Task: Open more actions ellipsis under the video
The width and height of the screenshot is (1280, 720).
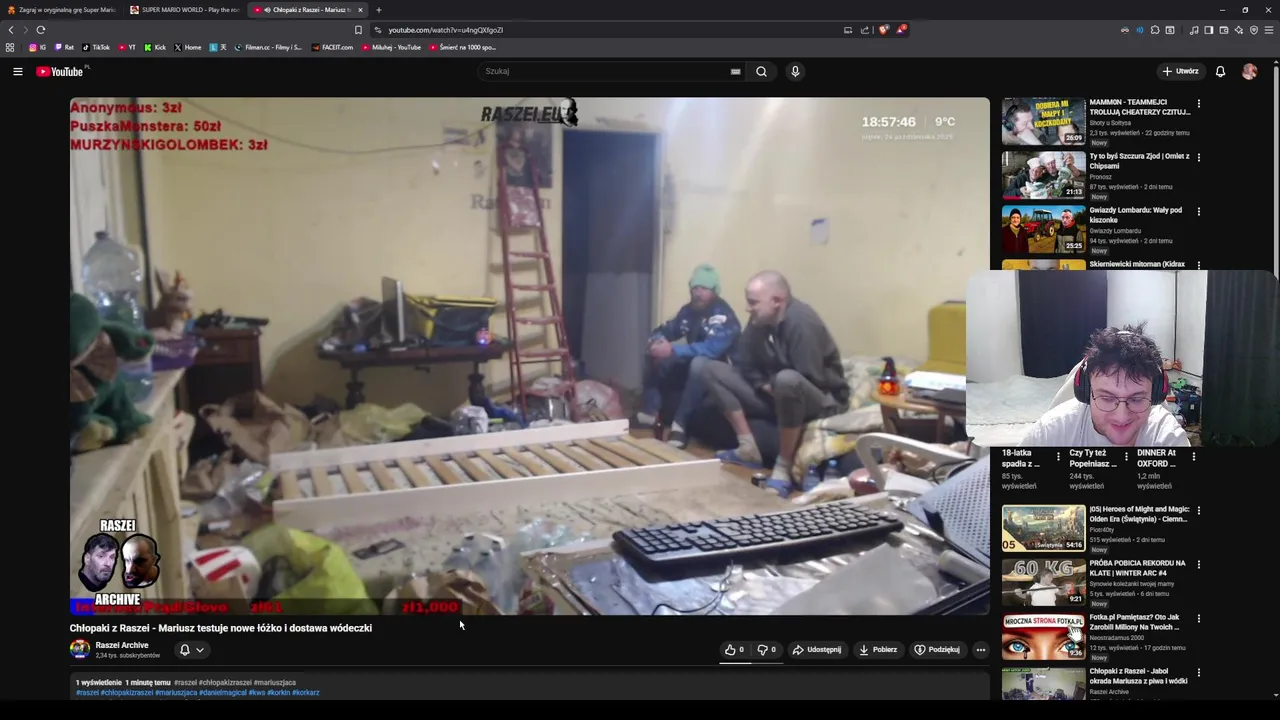Action: pyautogui.click(x=980, y=650)
